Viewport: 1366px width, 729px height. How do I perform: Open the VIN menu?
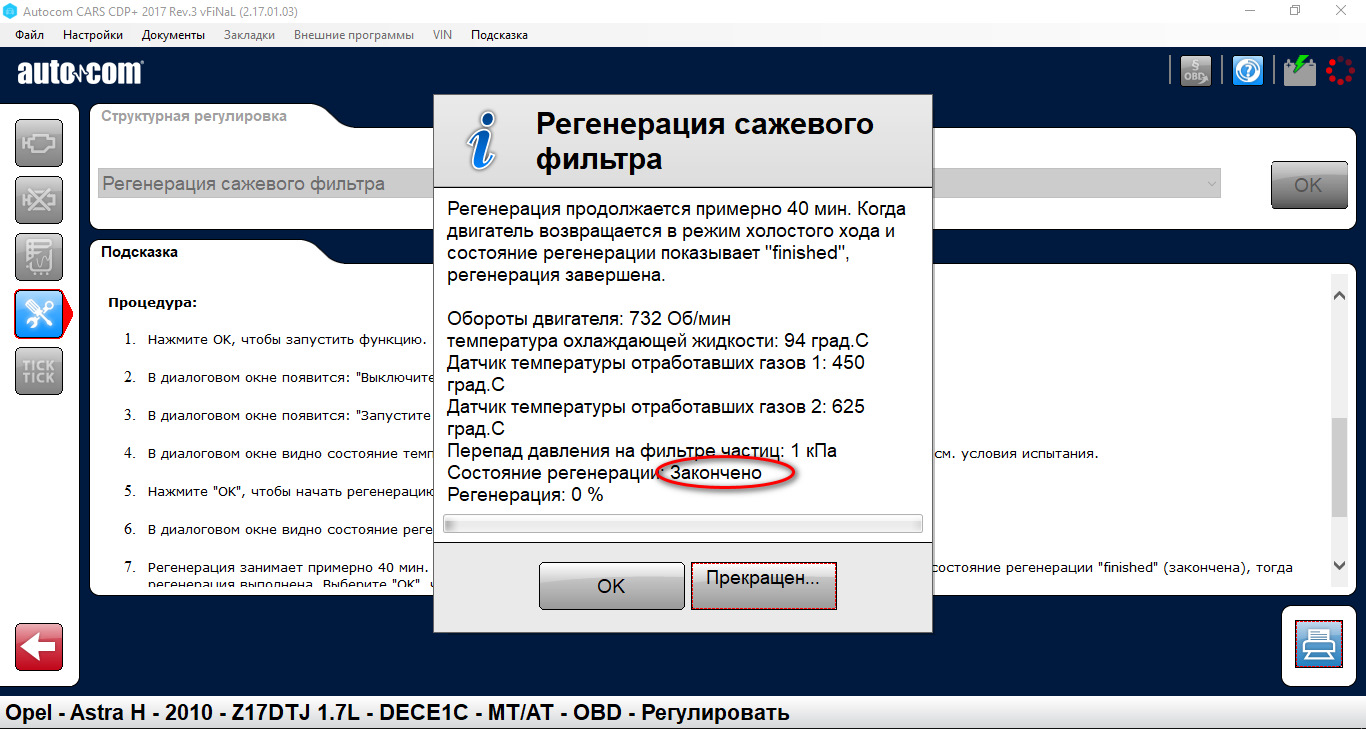[x=442, y=35]
